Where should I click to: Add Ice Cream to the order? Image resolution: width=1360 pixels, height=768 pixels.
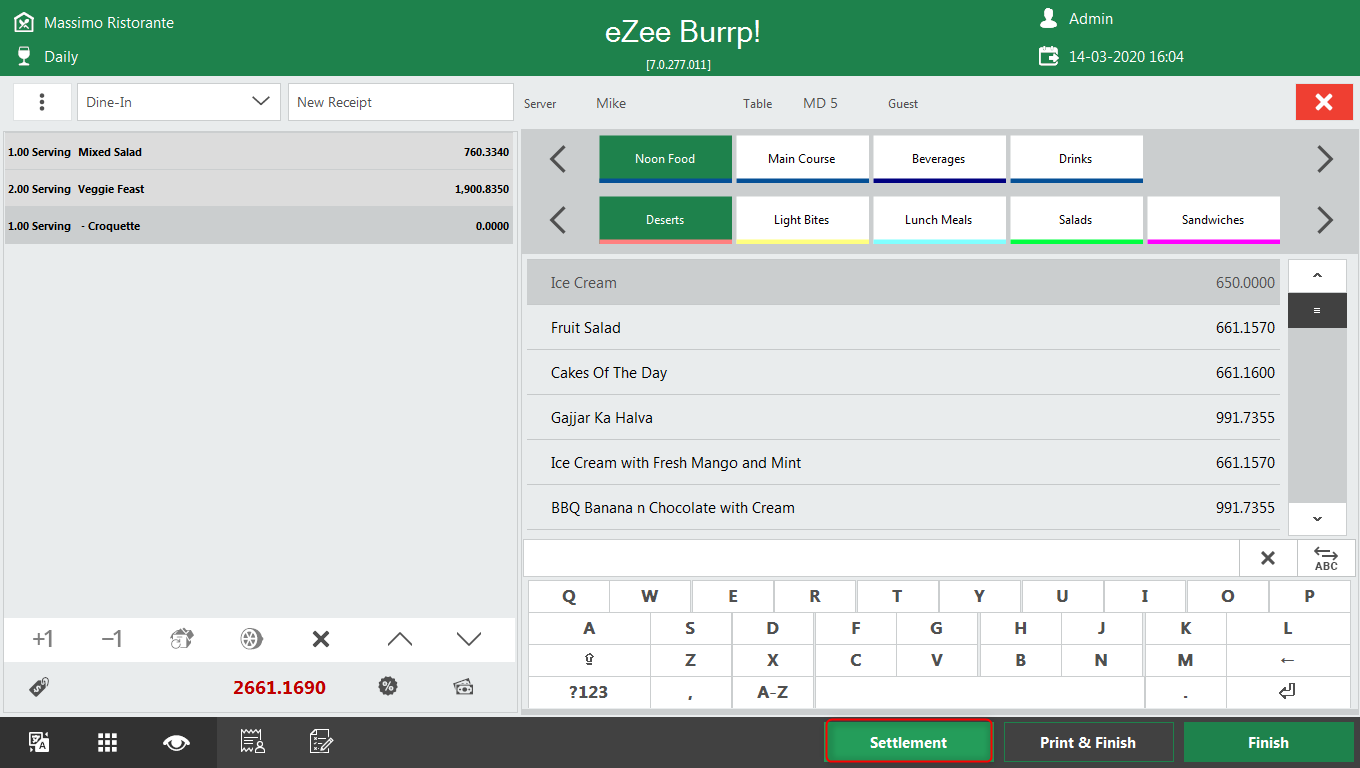[903, 283]
